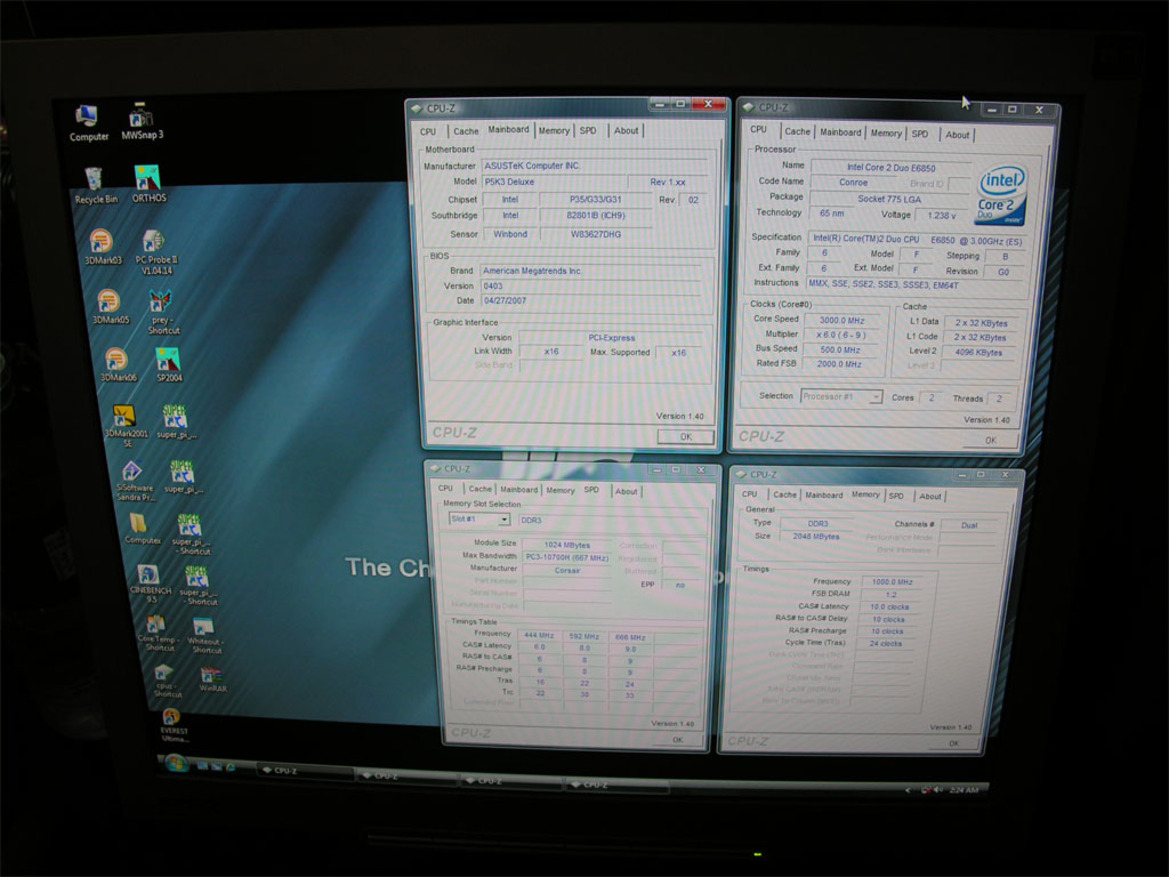Select the 3DMark05 desktop icon
This screenshot has width=1169, height=877.
point(110,307)
